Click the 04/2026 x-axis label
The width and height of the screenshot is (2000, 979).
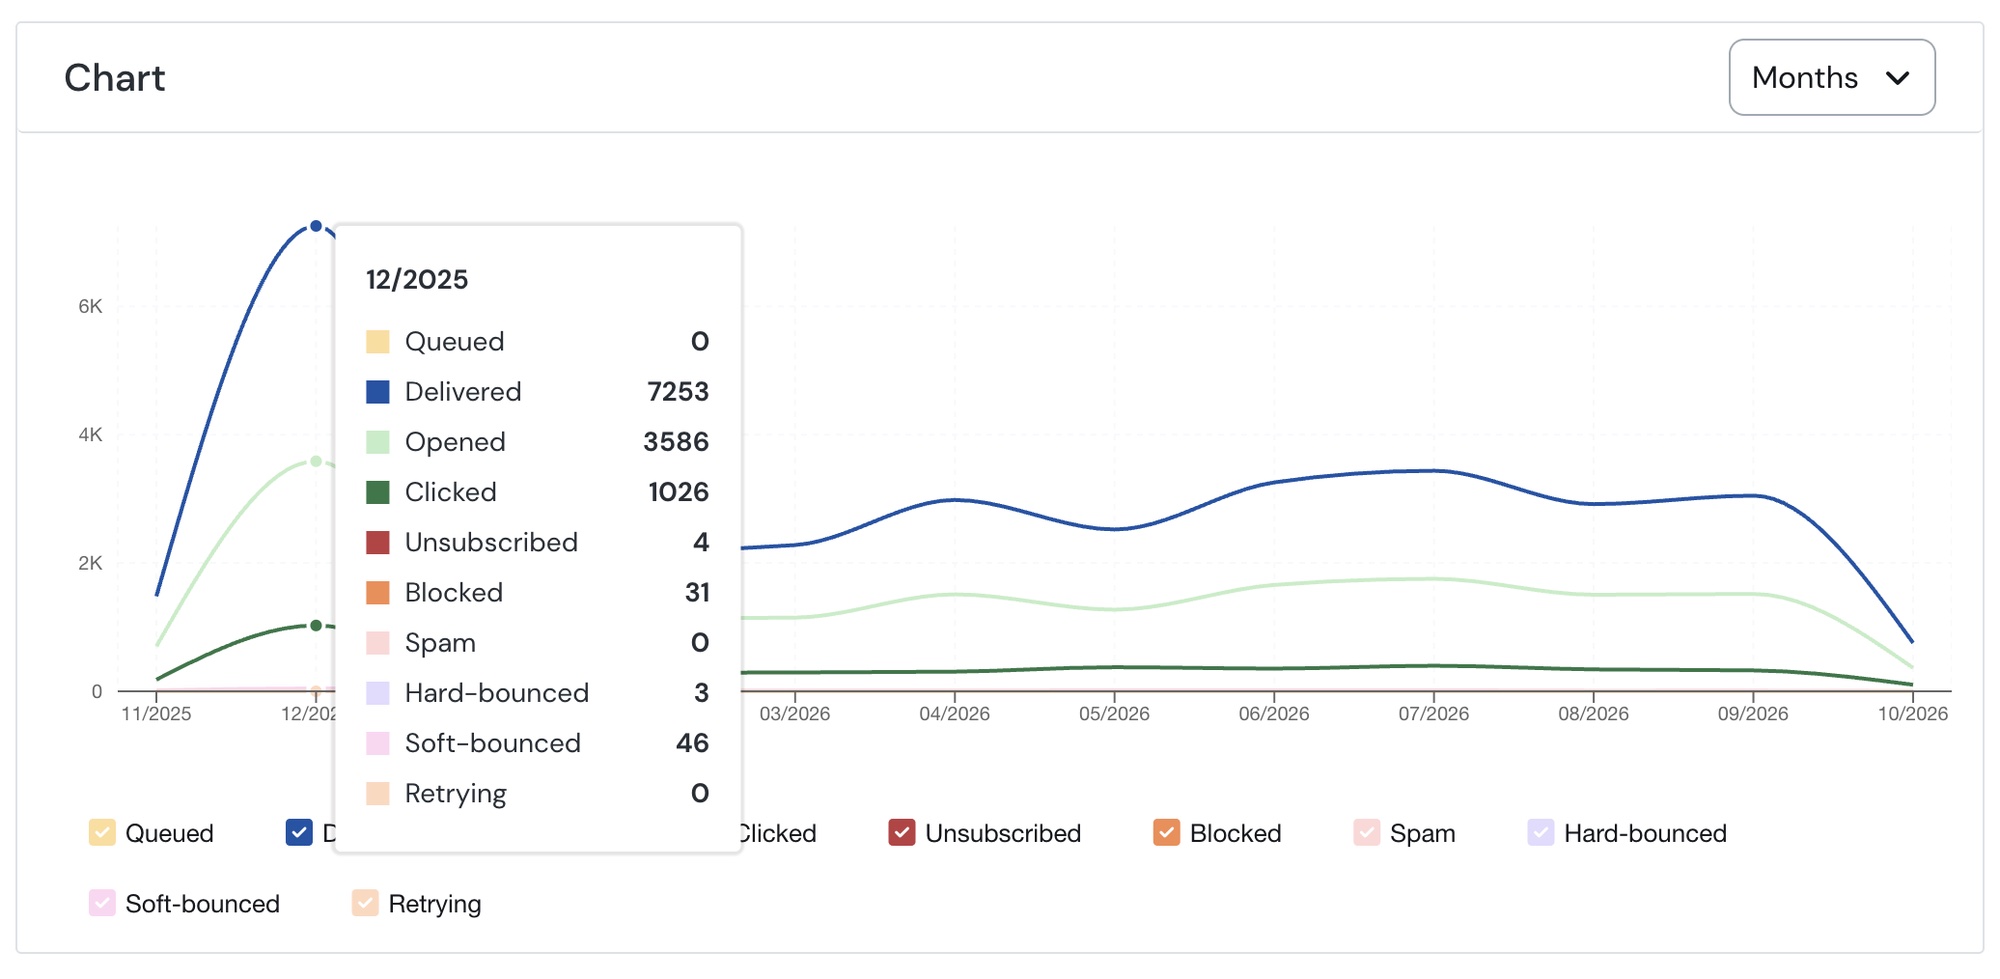955,714
